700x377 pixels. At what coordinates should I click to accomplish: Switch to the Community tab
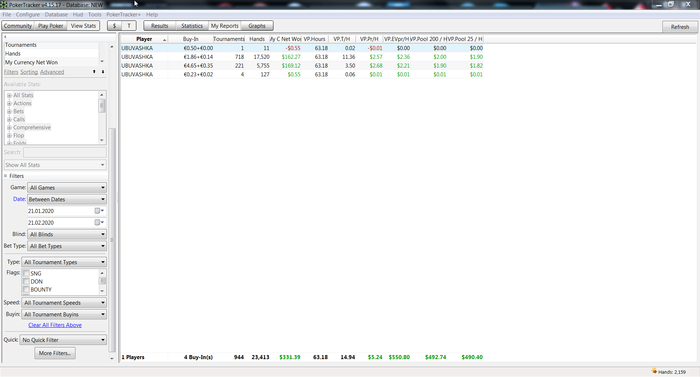tap(18, 26)
